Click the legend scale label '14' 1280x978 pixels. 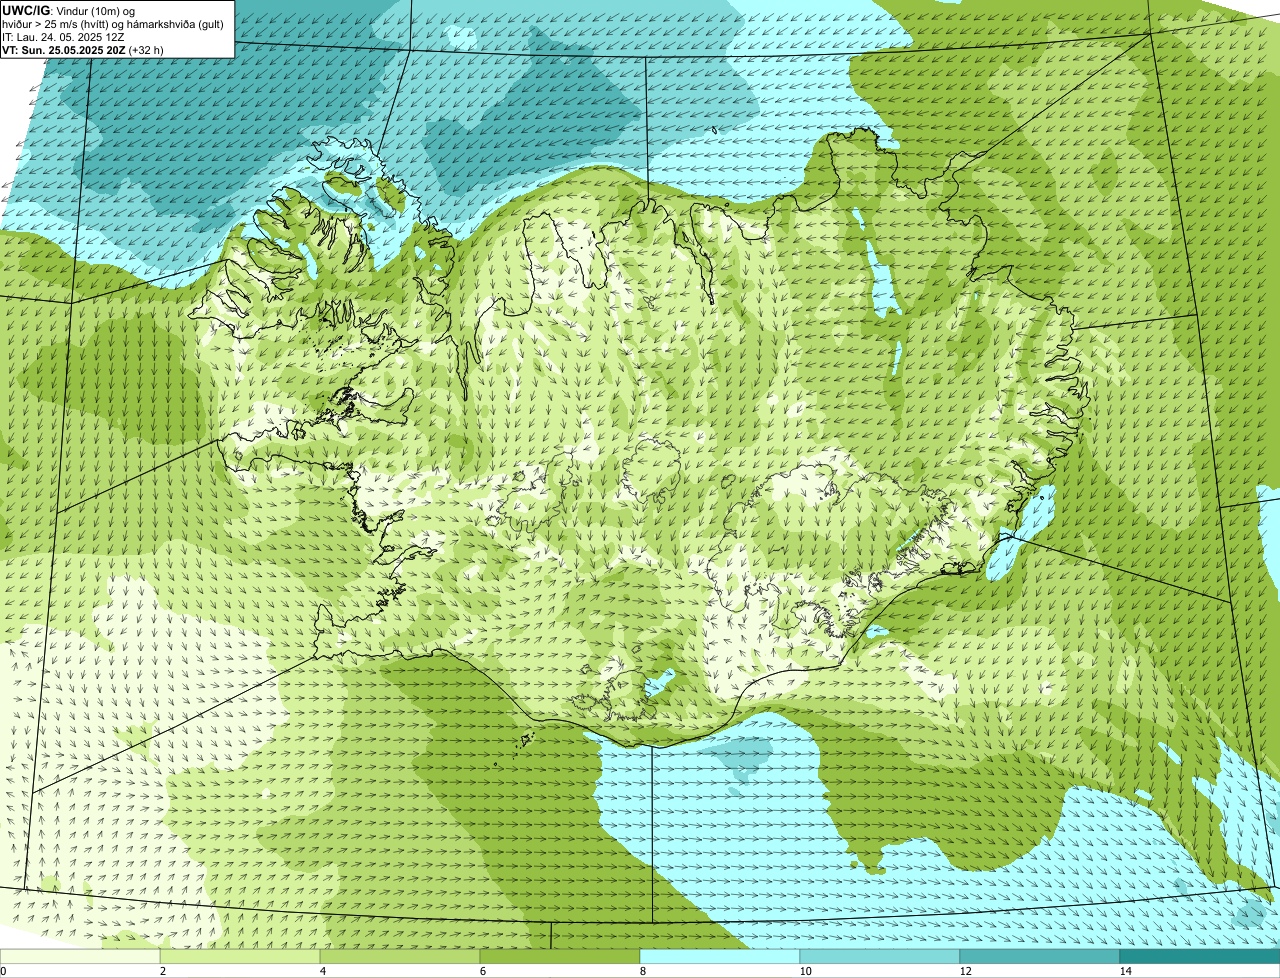1125,971
